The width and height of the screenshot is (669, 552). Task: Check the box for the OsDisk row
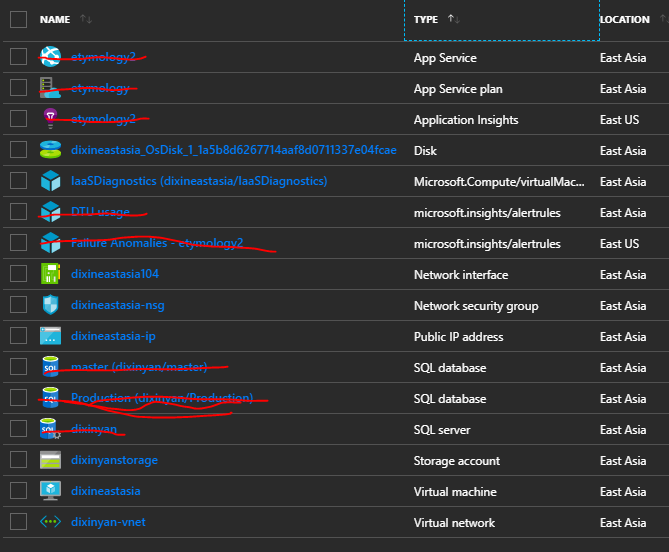(x=18, y=149)
